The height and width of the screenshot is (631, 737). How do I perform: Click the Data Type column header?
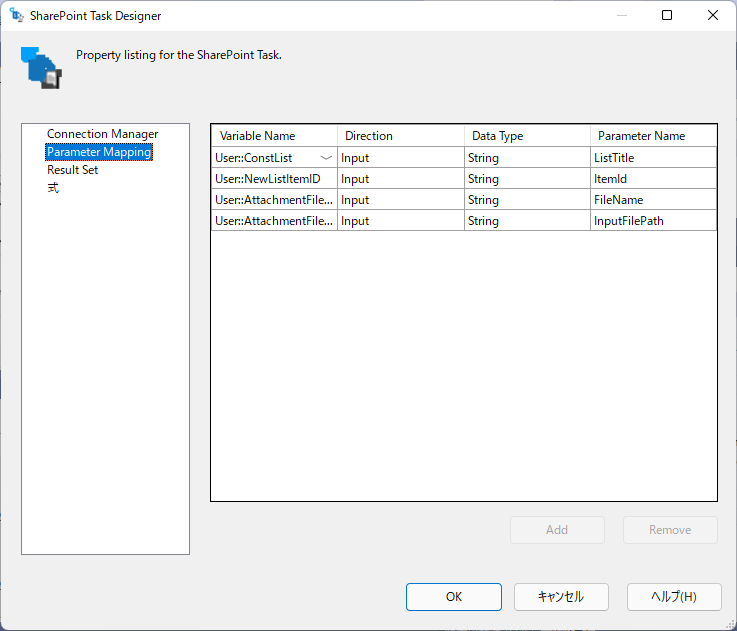pos(527,136)
